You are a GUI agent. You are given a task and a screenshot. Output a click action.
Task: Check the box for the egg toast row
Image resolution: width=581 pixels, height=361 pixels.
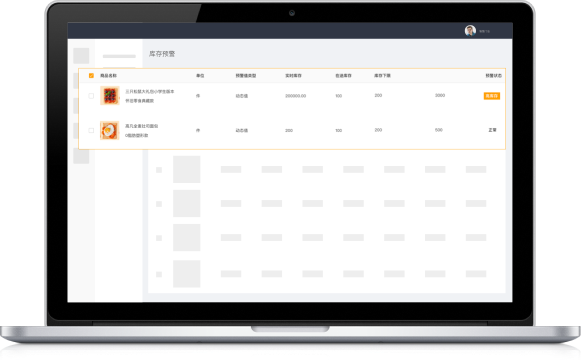click(91, 130)
